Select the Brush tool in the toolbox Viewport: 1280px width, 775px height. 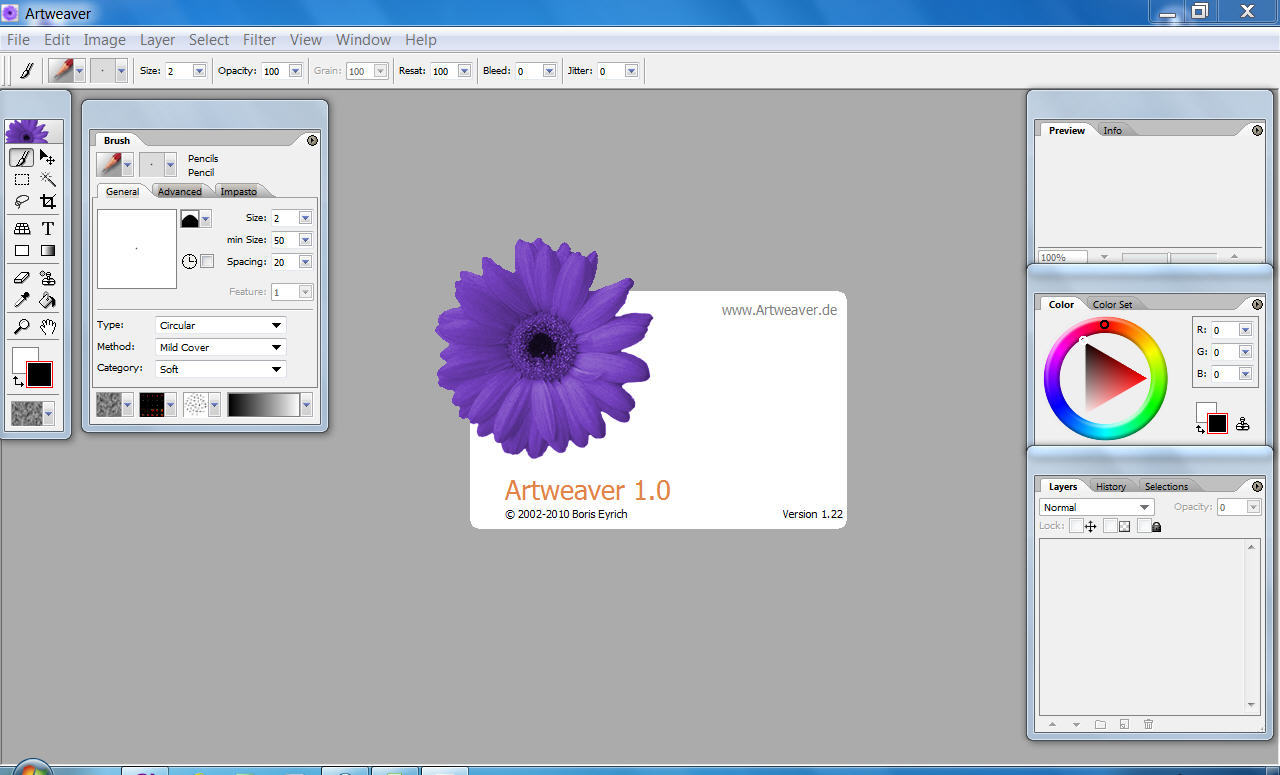[22, 158]
